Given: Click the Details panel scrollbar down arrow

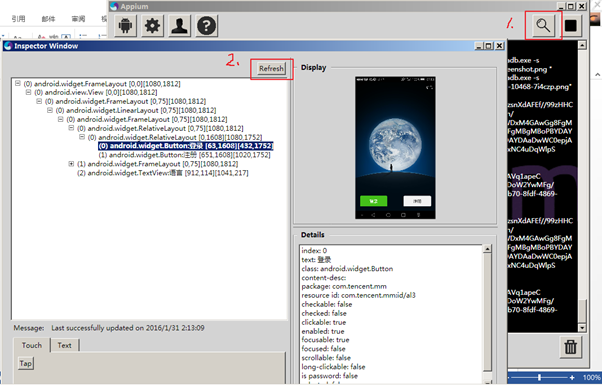Looking at the screenshot, I should [487, 382].
